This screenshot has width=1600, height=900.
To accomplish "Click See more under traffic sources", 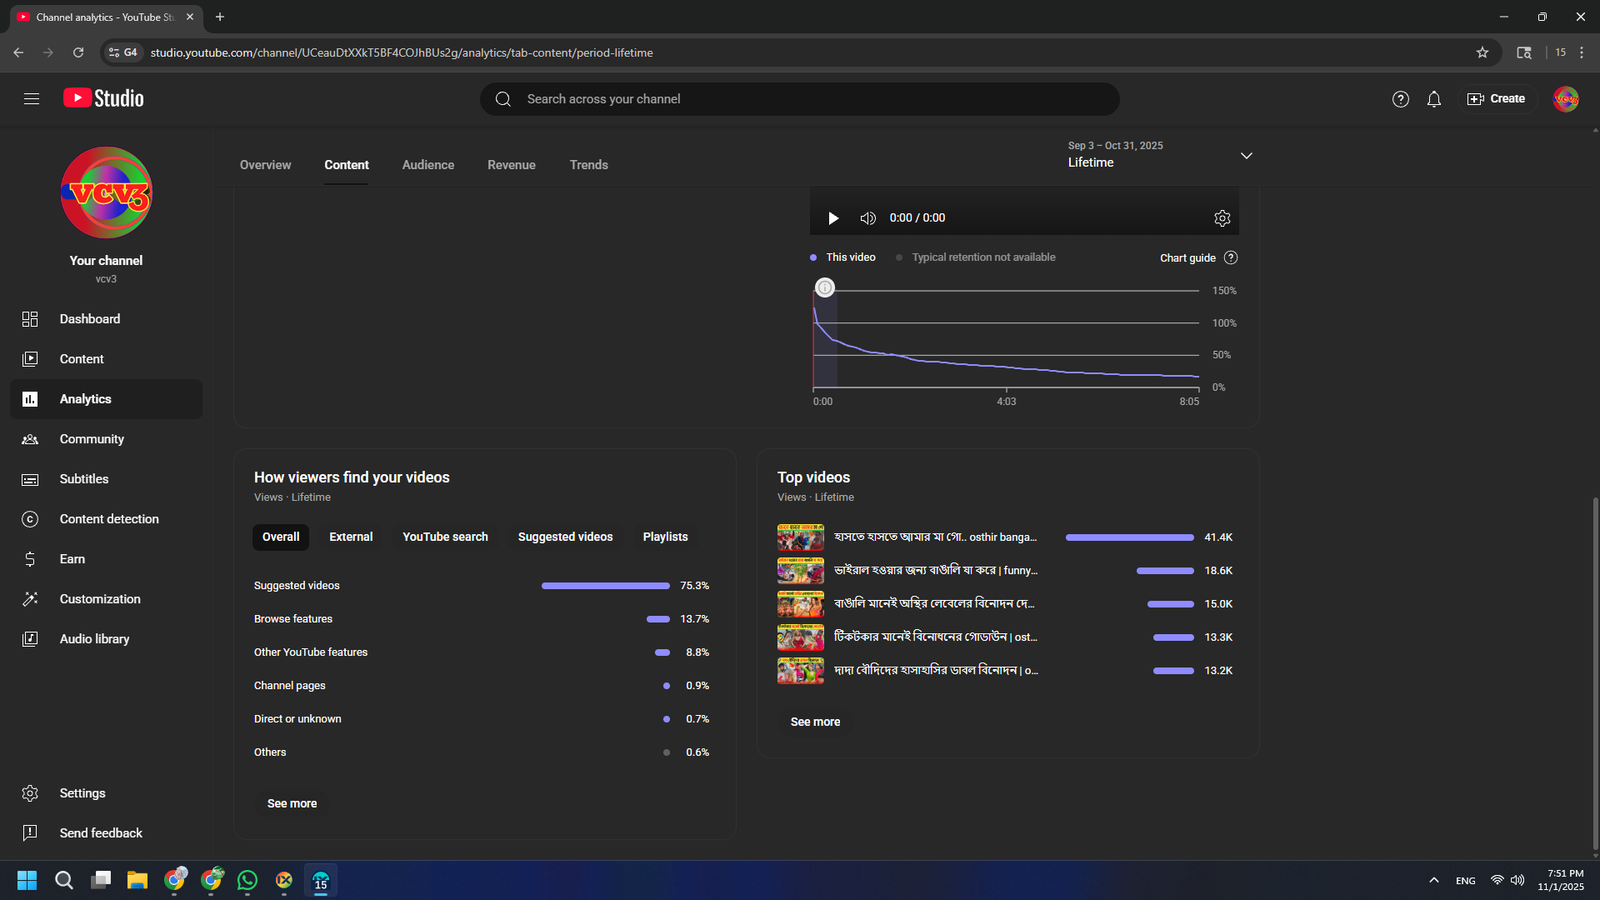I will [292, 804].
